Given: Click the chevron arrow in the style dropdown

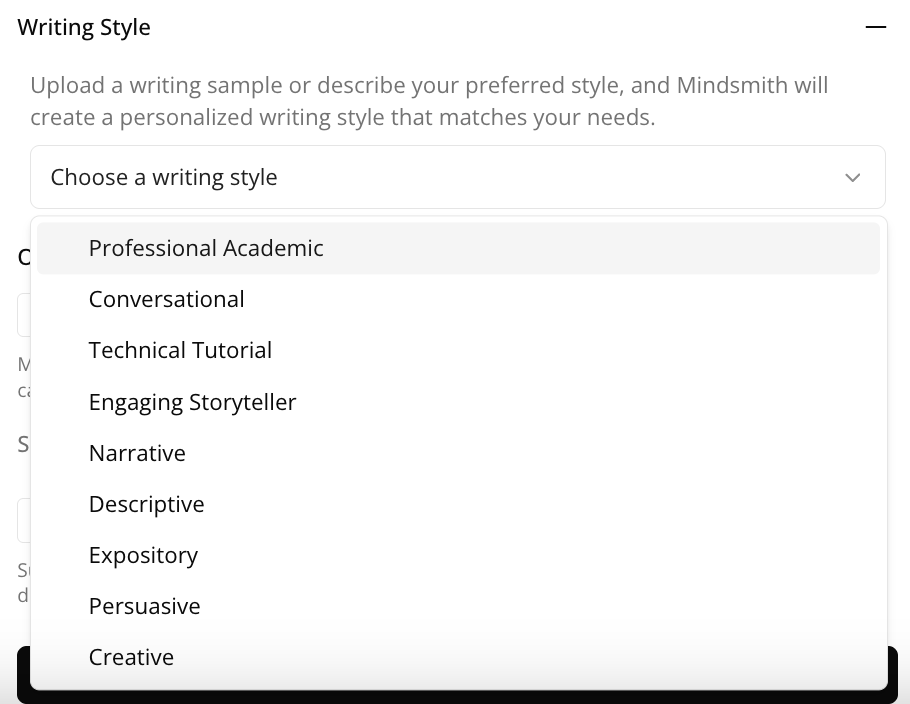Looking at the screenshot, I should tap(852, 178).
